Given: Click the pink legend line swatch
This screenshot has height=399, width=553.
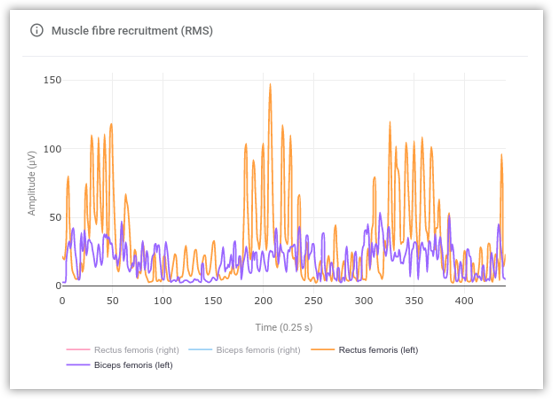Looking at the screenshot, I should 78,350.
